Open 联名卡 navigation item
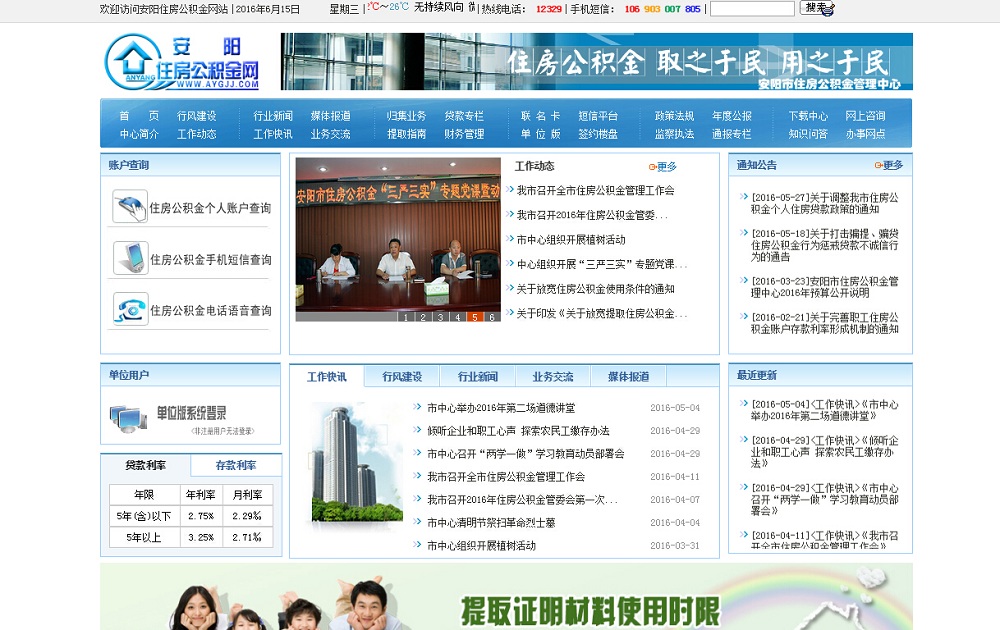This screenshot has width=1000, height=630. pos(540,116)
